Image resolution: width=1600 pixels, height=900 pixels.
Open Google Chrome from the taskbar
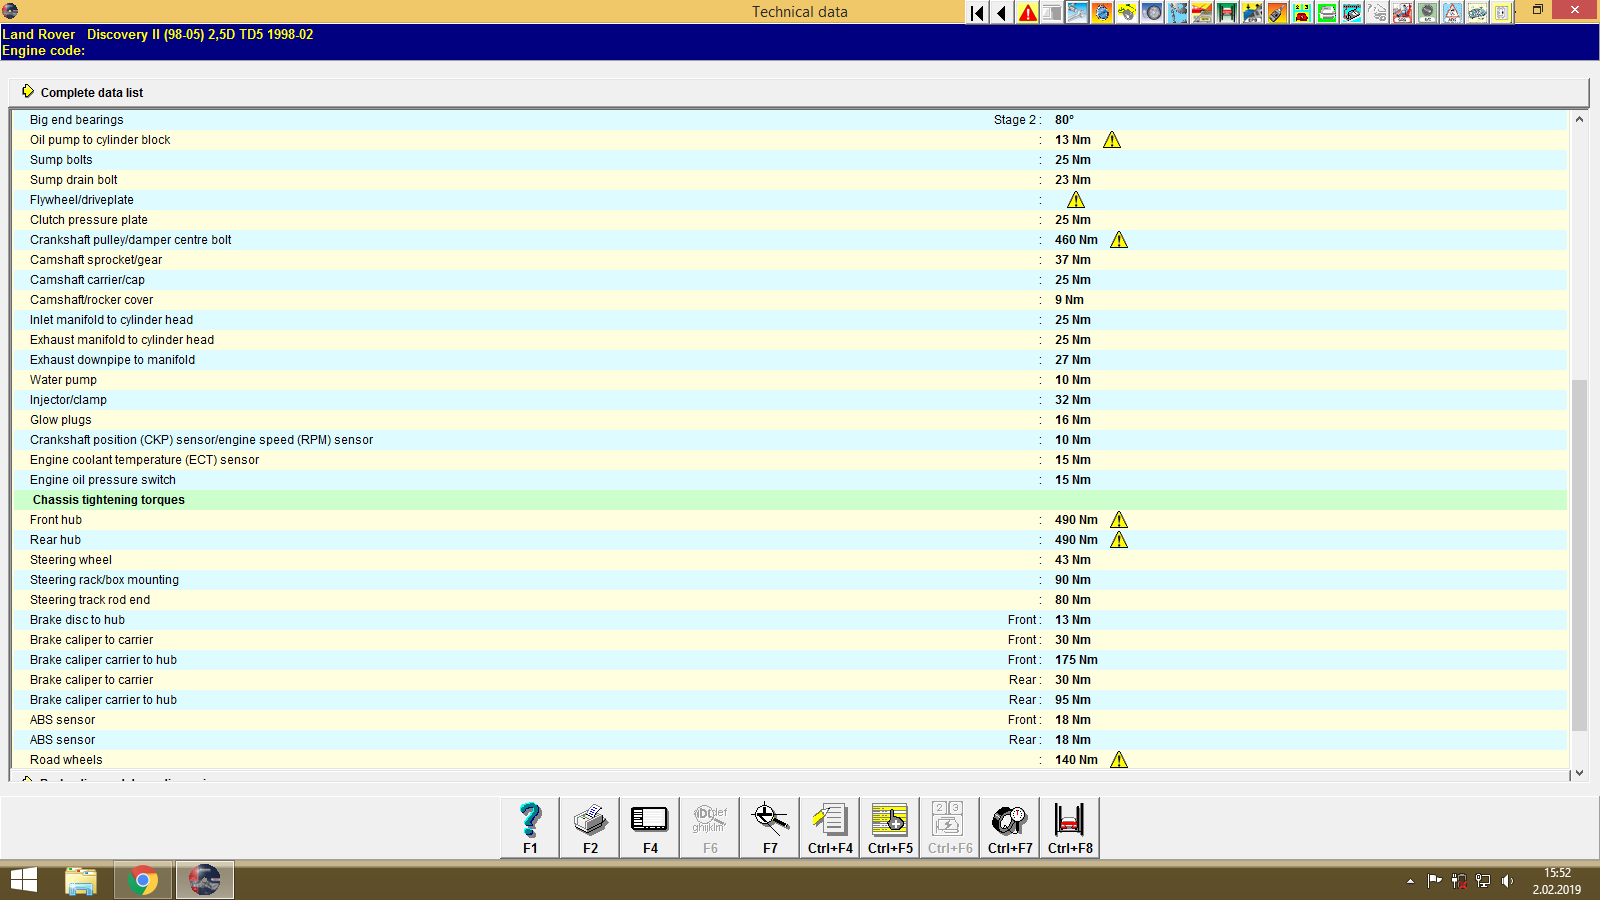pyautogui.click(x=143, y=880)
